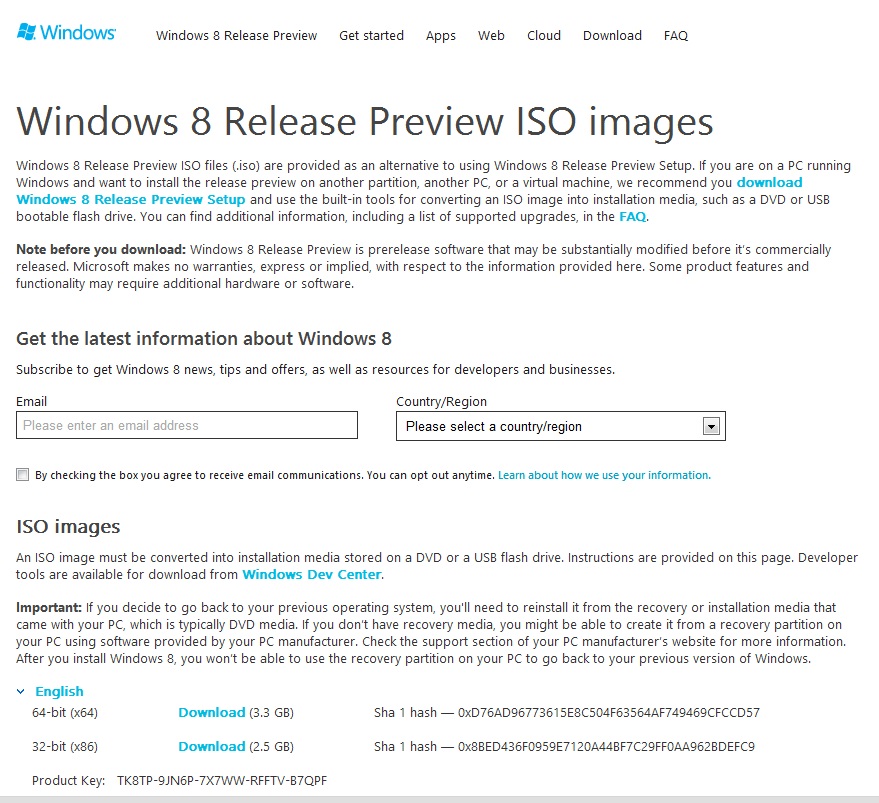Click the 64-bit Sha 1 hash value
This screenshot has width=879, height=803.
[x=609, y=713]
